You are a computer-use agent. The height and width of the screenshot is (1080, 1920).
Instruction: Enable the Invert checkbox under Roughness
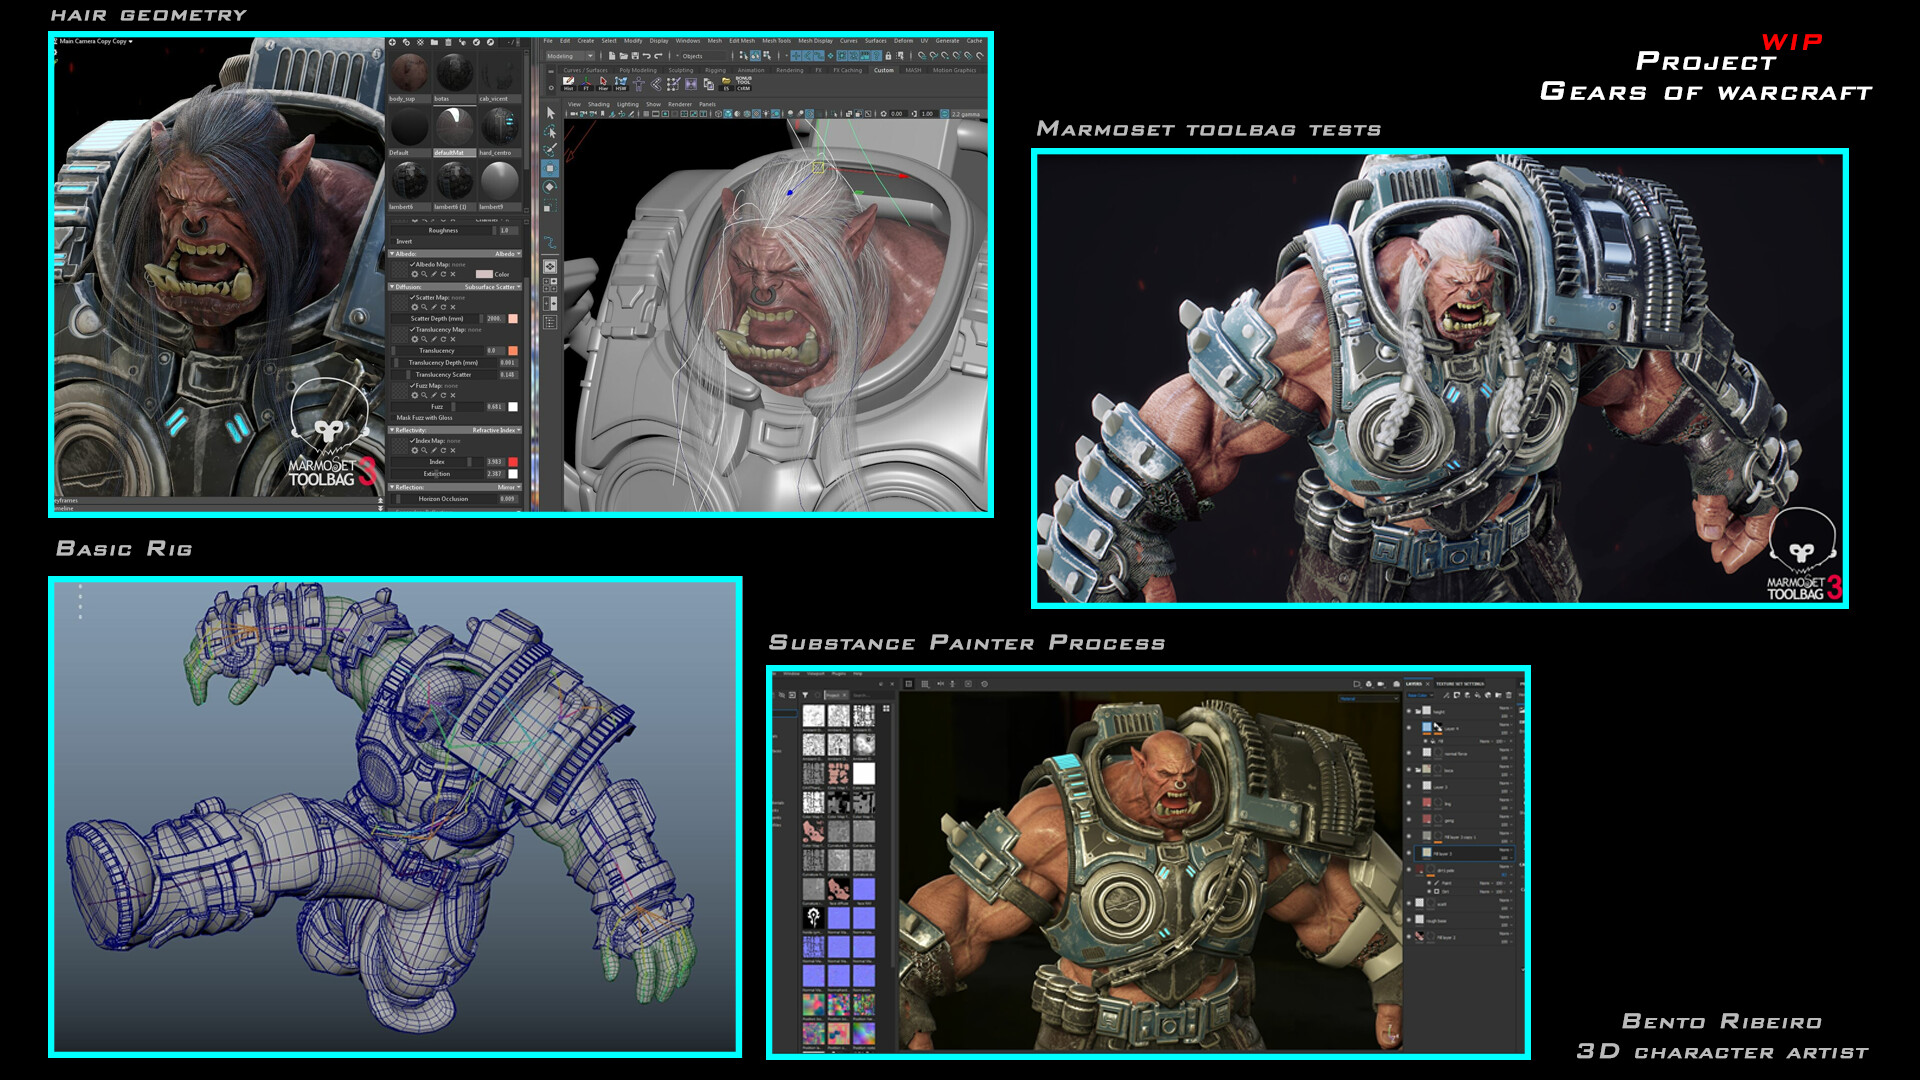pyautogui.click(x=393, y=241)
